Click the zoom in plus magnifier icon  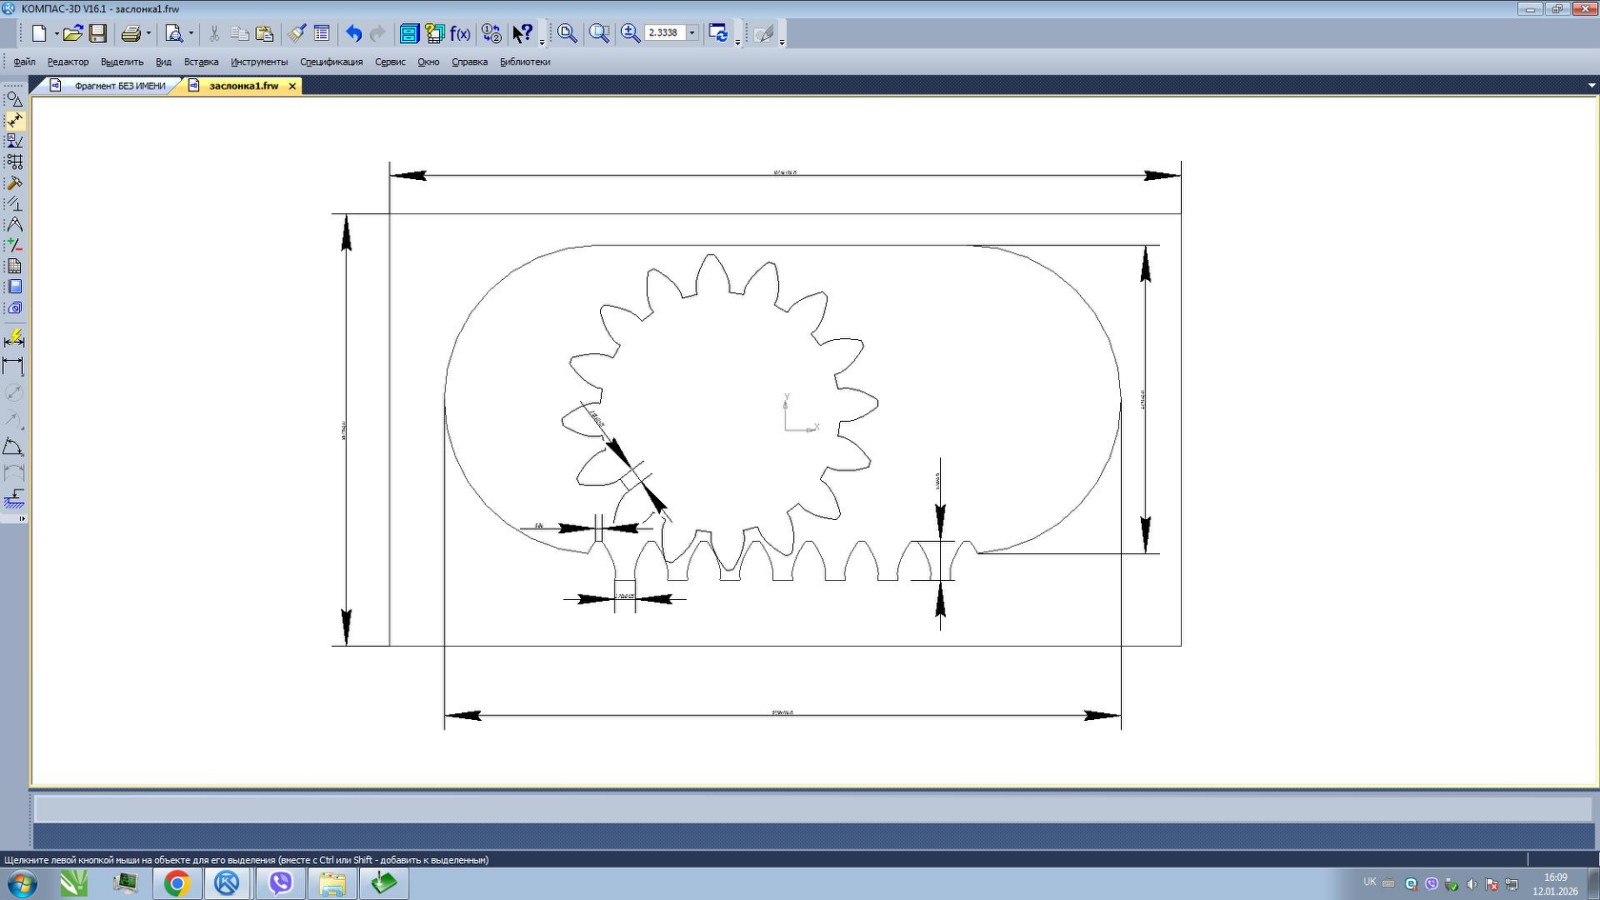tap(631, 33)
